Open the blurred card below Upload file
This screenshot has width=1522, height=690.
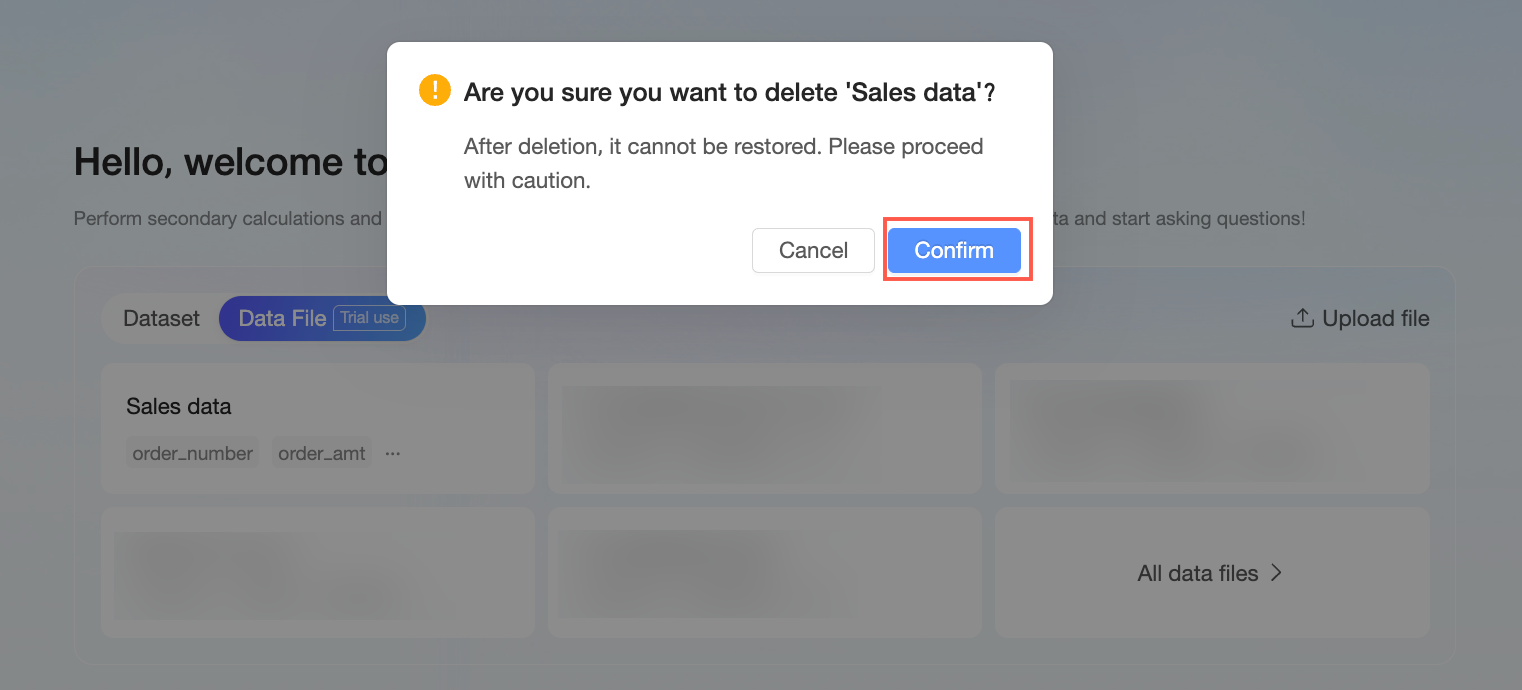[1211, 428]
